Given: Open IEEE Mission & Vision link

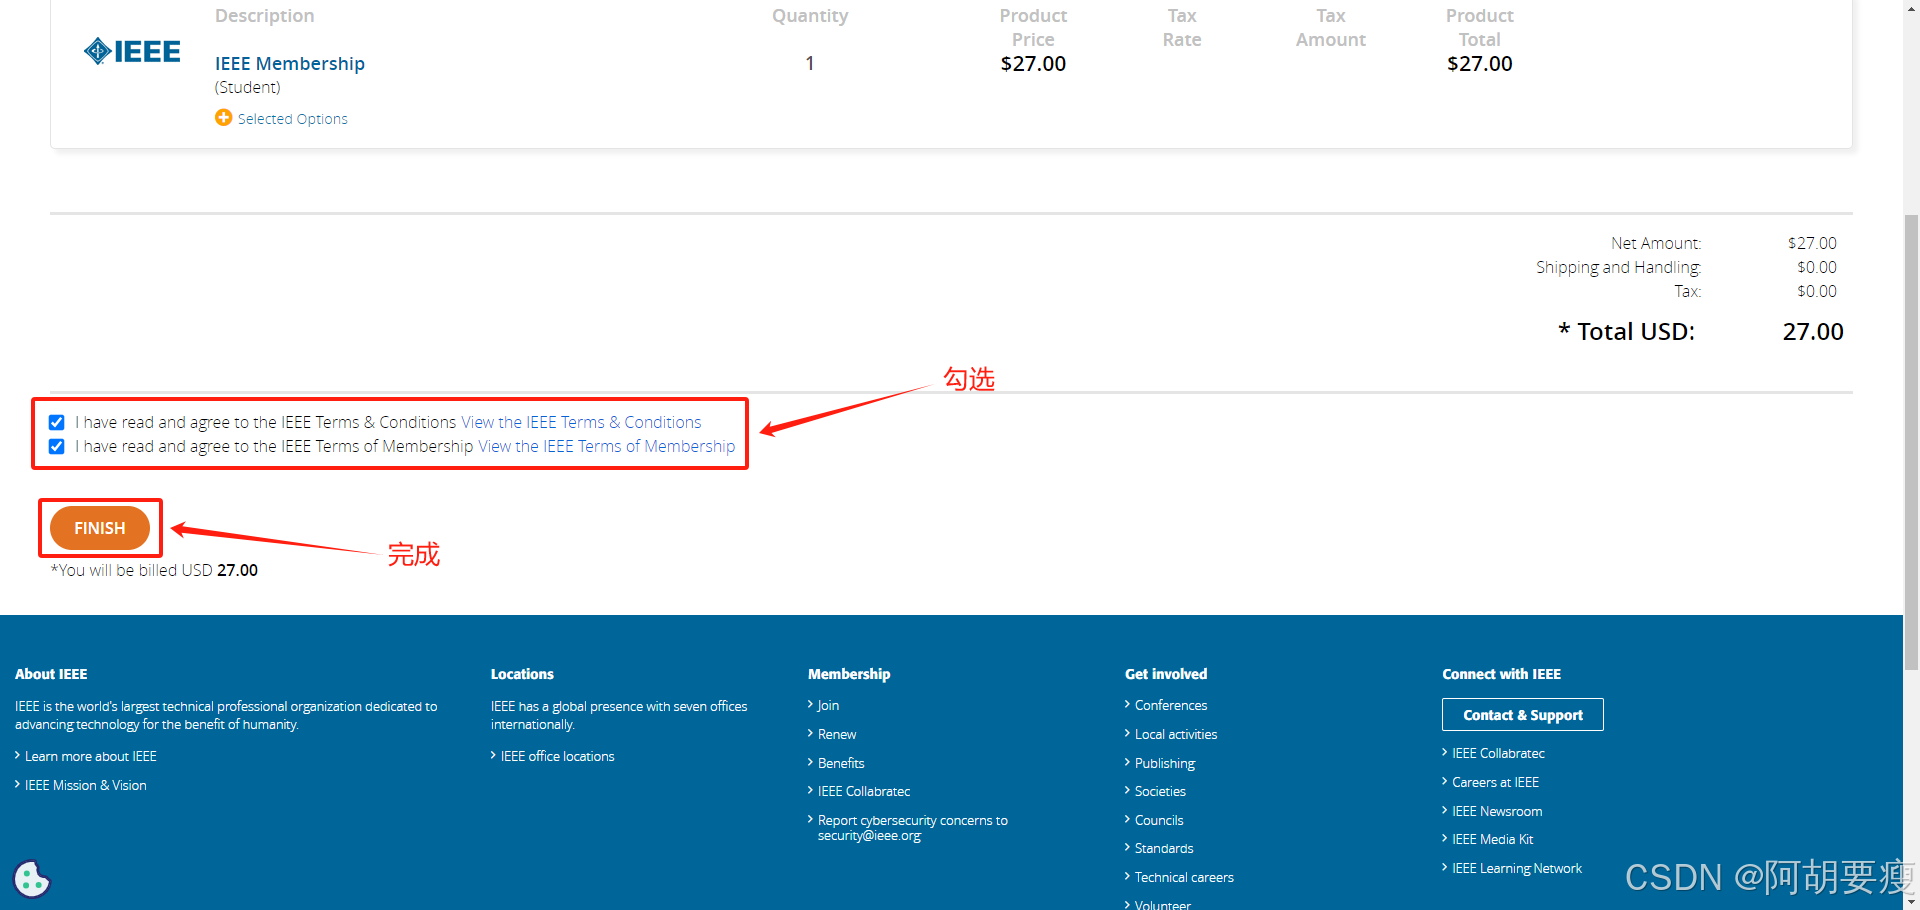Looking at the screenshot, I should tap(86, 785).
